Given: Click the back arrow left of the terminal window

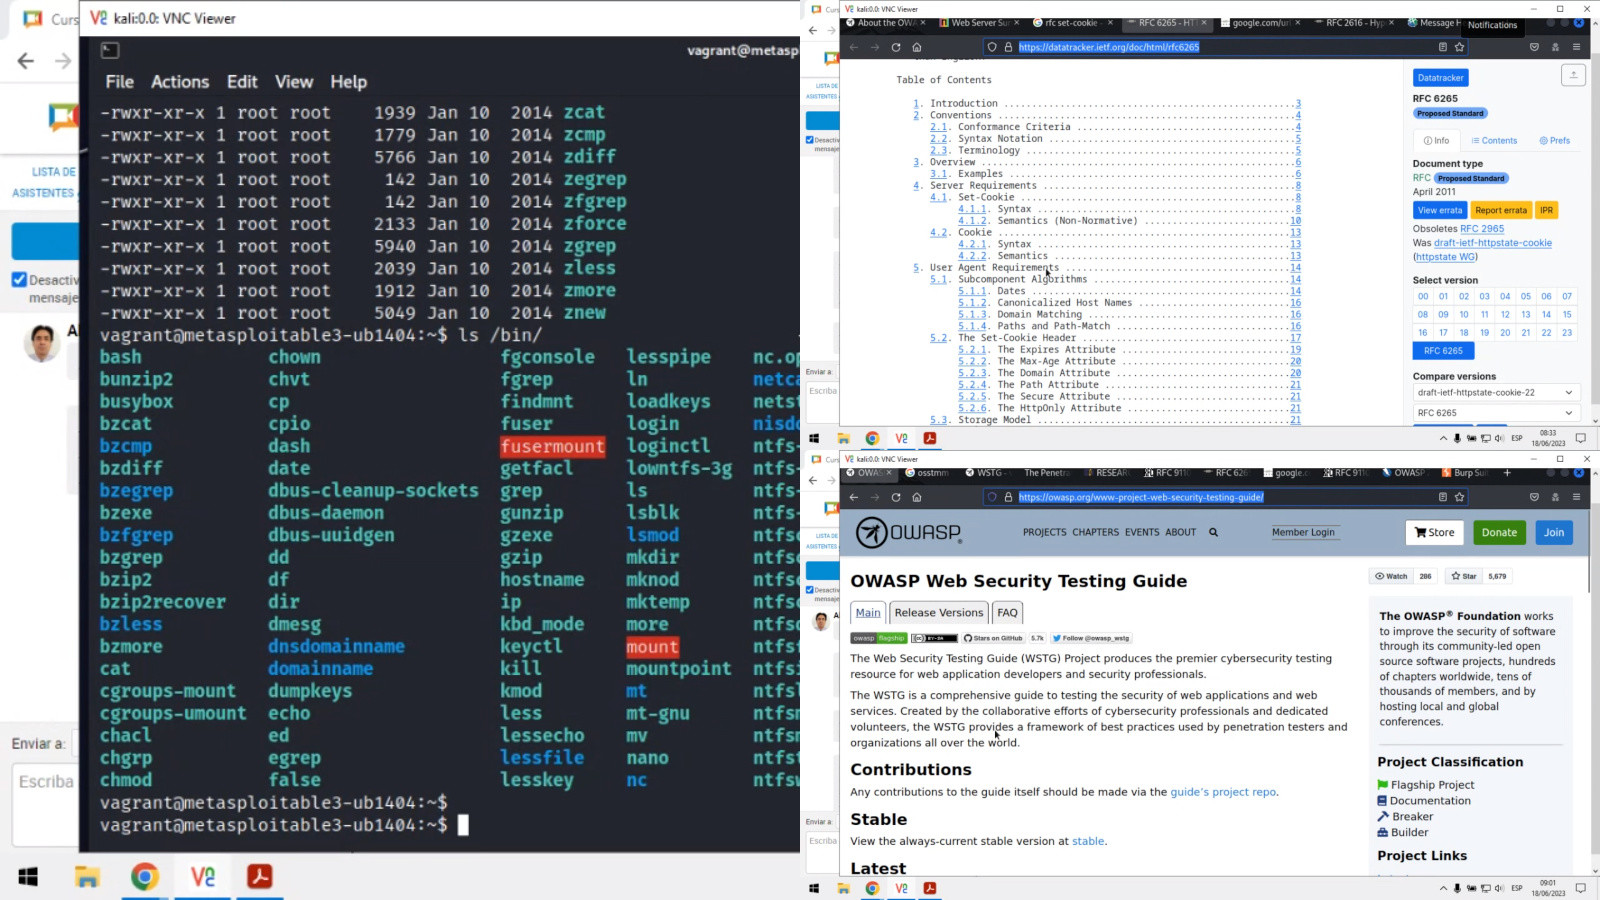Looking at the screenshot, I should (26, 61).
